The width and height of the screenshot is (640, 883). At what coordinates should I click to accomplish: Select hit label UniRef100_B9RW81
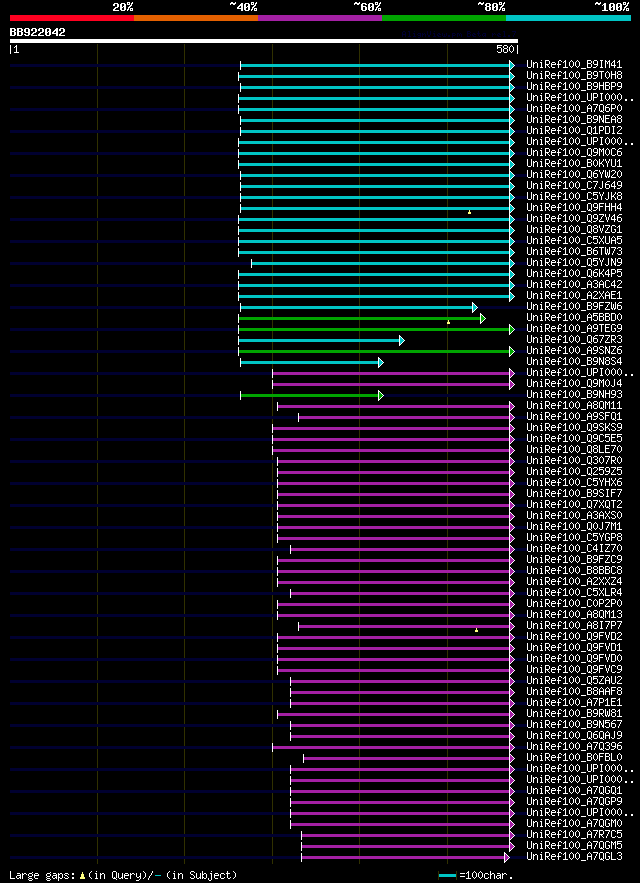574,715
